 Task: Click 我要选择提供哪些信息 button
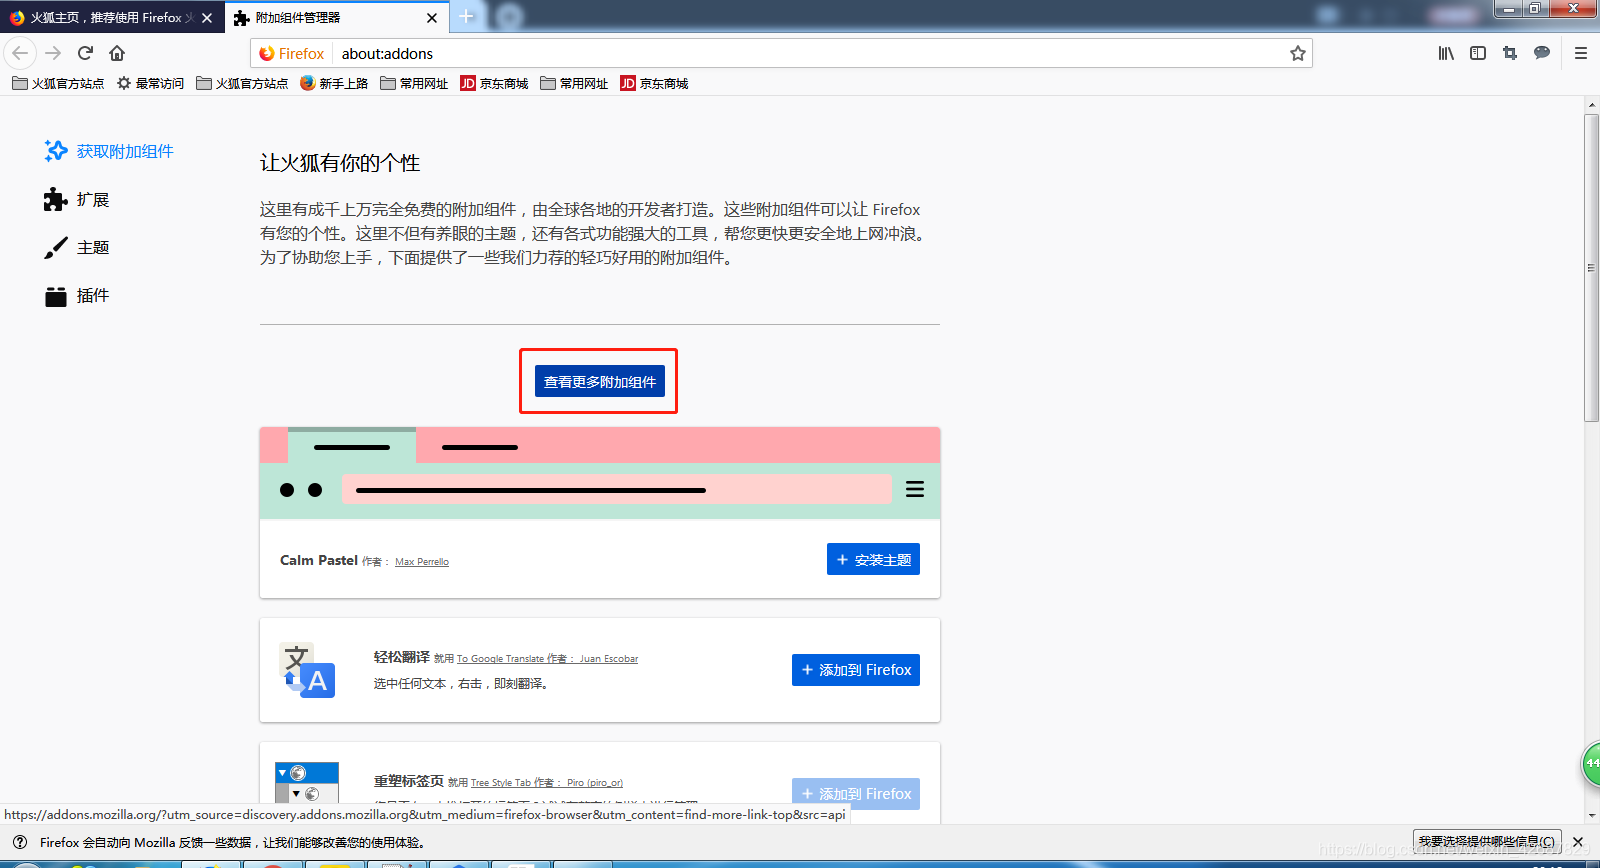pyautogui.click(x=1487, y=842)
